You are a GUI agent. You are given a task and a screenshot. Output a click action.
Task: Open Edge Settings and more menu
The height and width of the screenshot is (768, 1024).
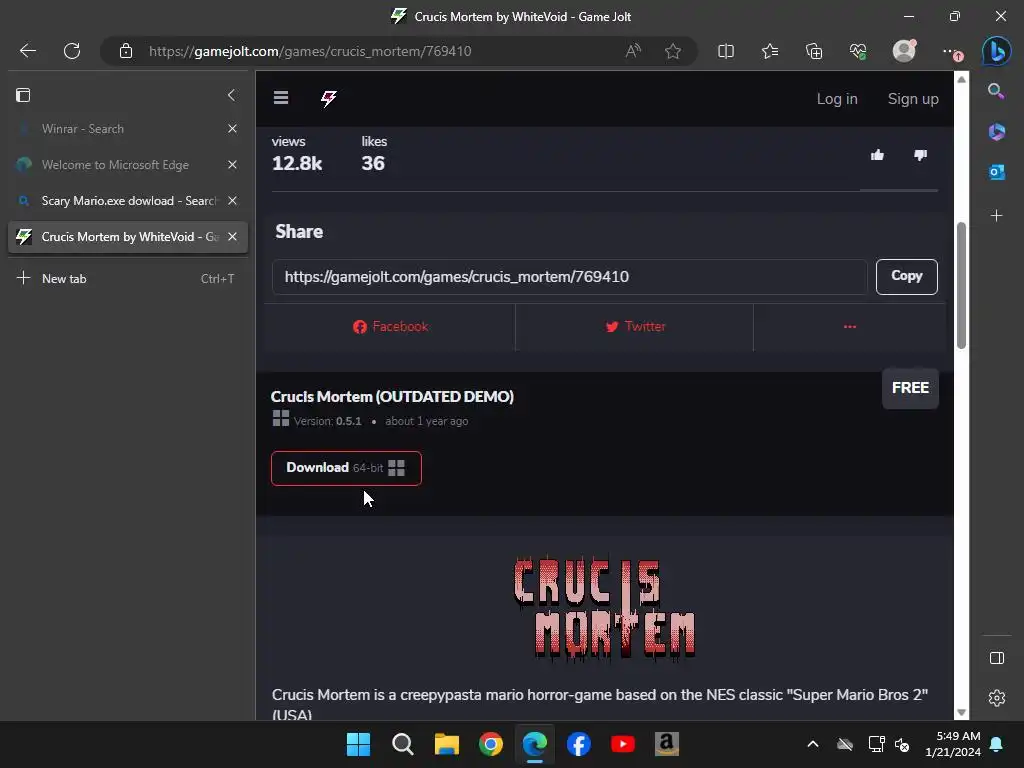point(952,52)
